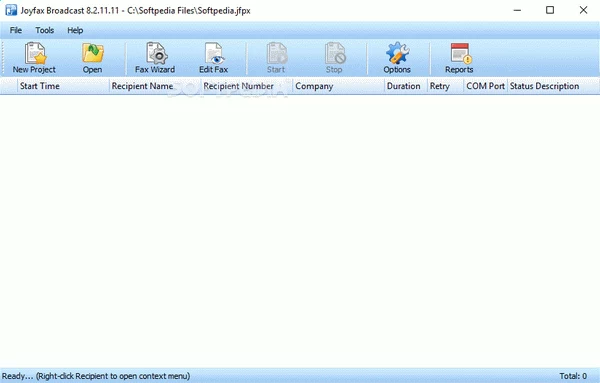The width and height of the screenshot is (600, 383).
Task: Open the Options settings icon
Action: (397, 58)
